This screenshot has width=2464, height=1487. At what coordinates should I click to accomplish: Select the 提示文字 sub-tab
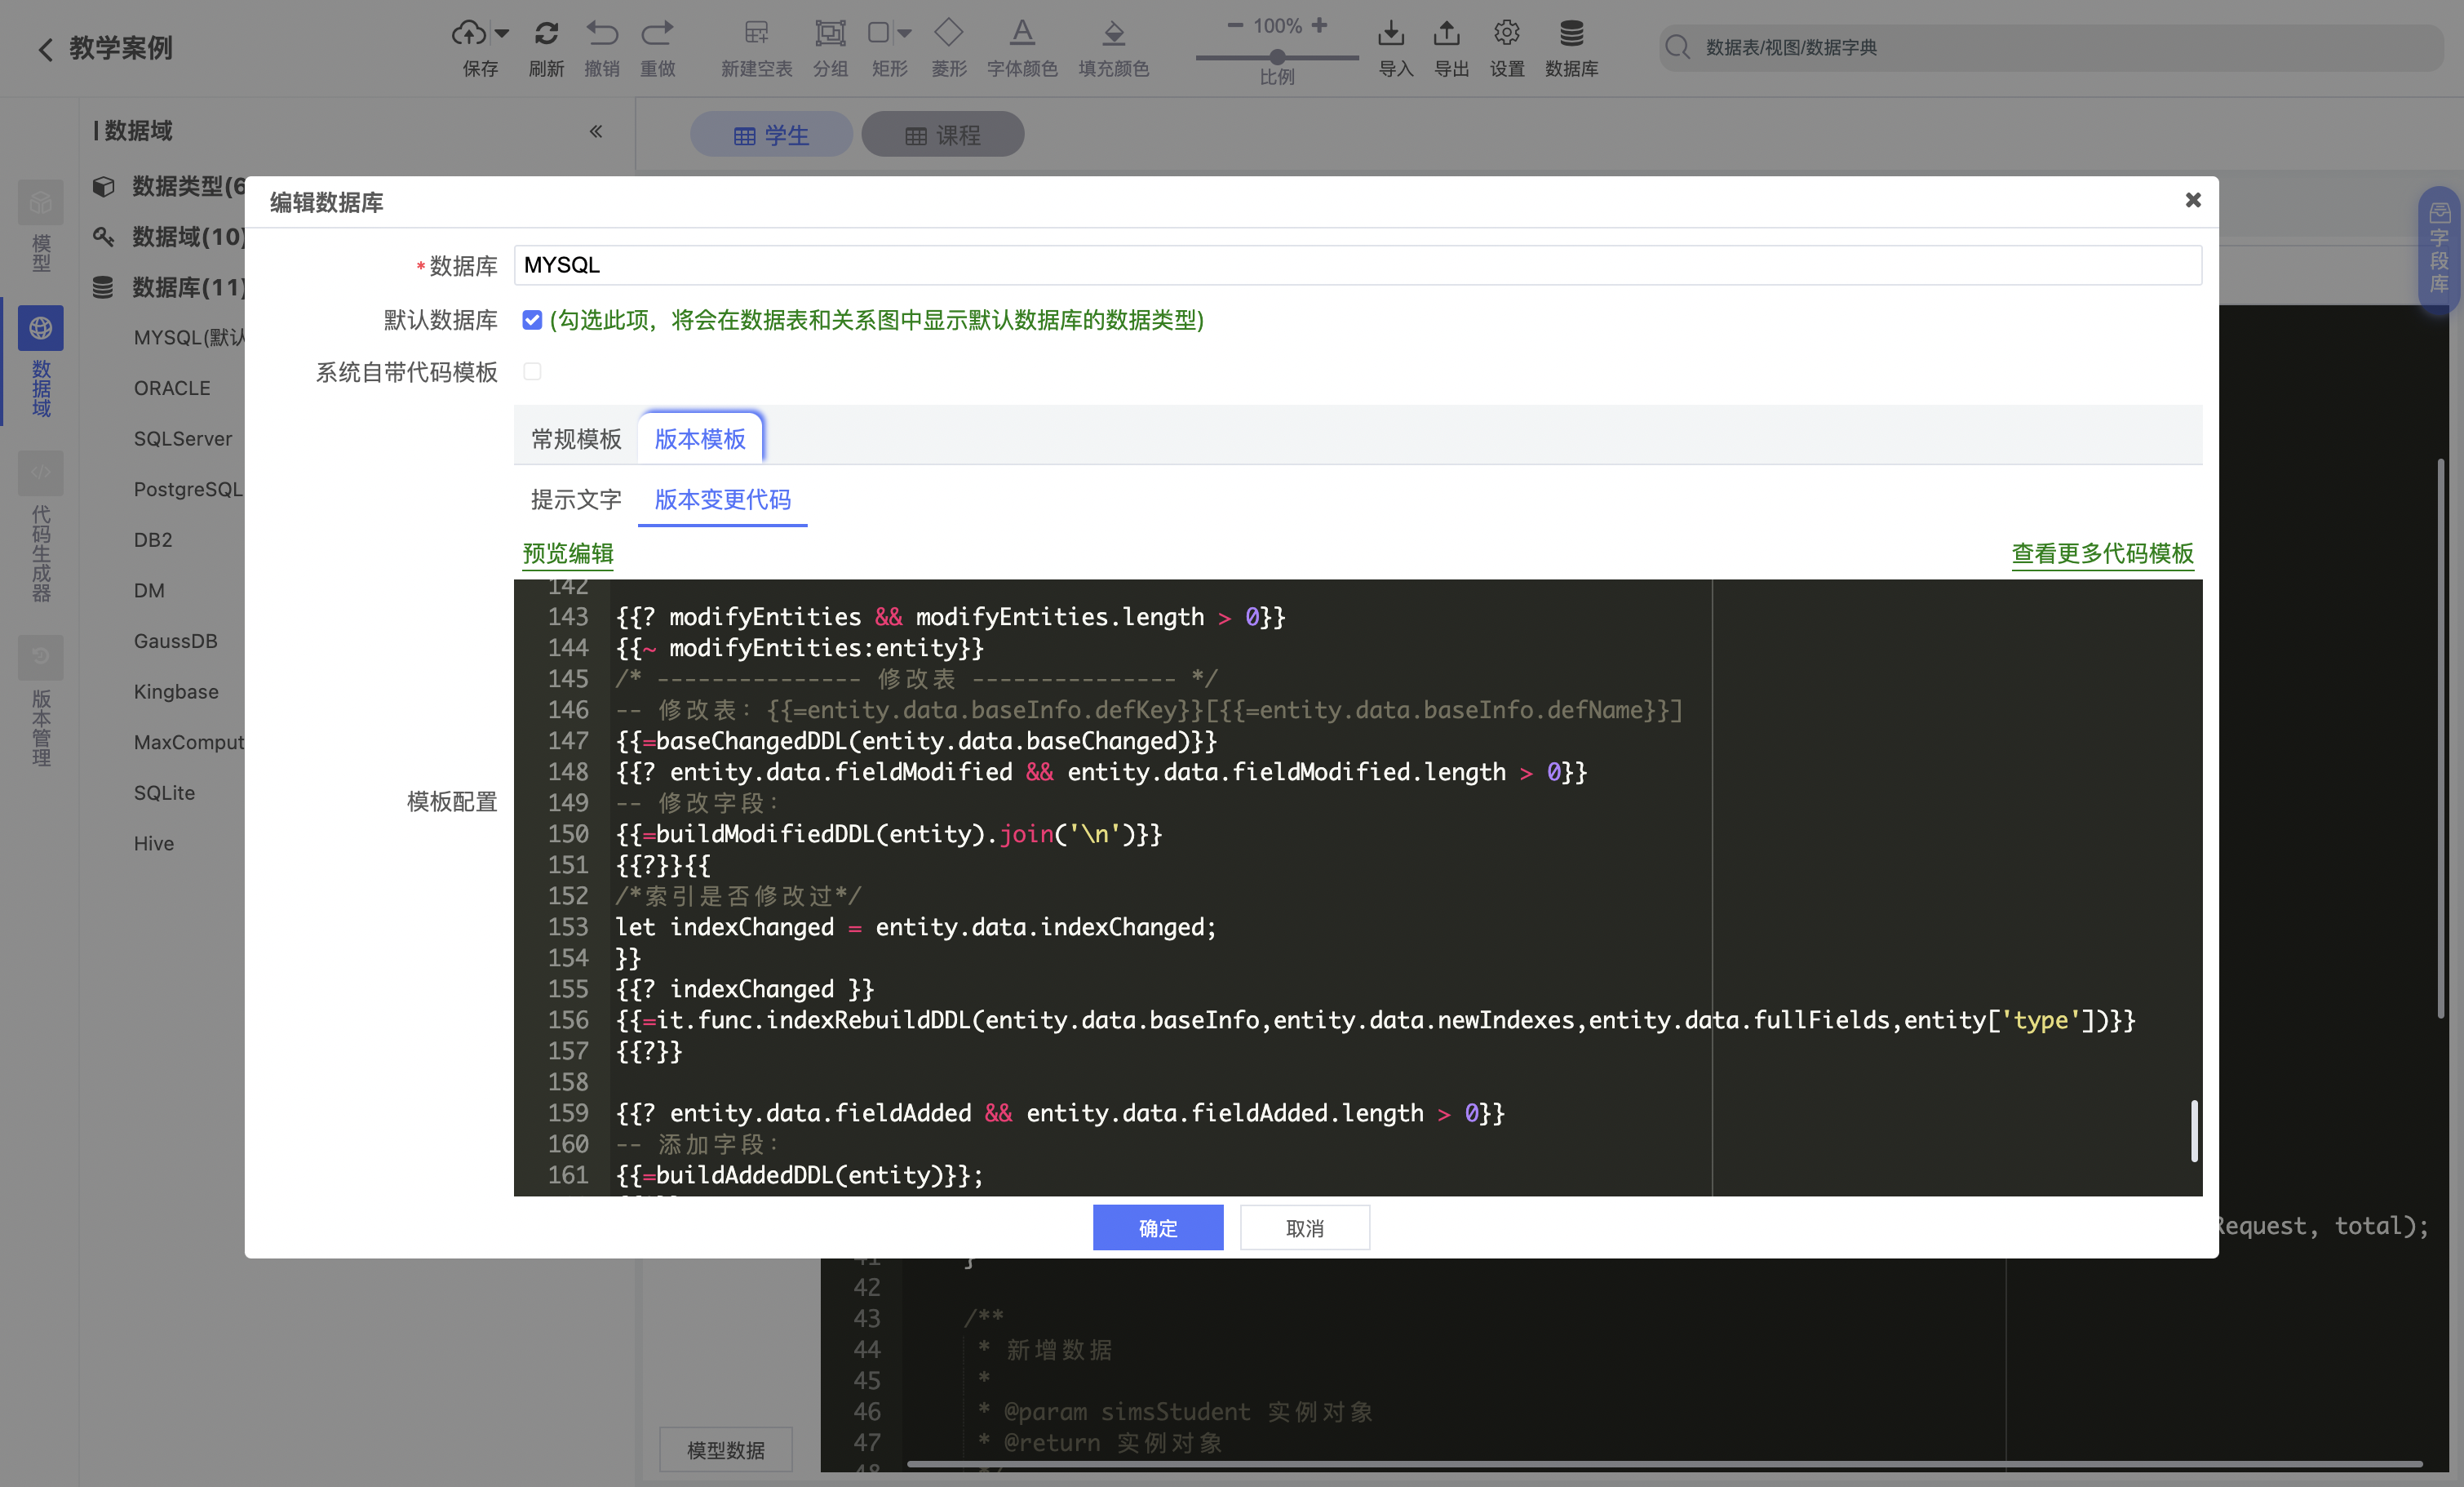pos(576,499)
